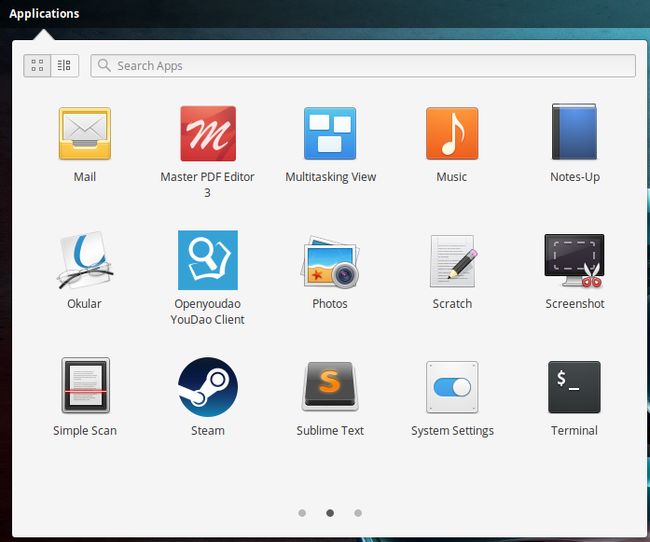Open the Simple Scan icon
This screenshot has height=542, width=650.
[x=85, y=386]
